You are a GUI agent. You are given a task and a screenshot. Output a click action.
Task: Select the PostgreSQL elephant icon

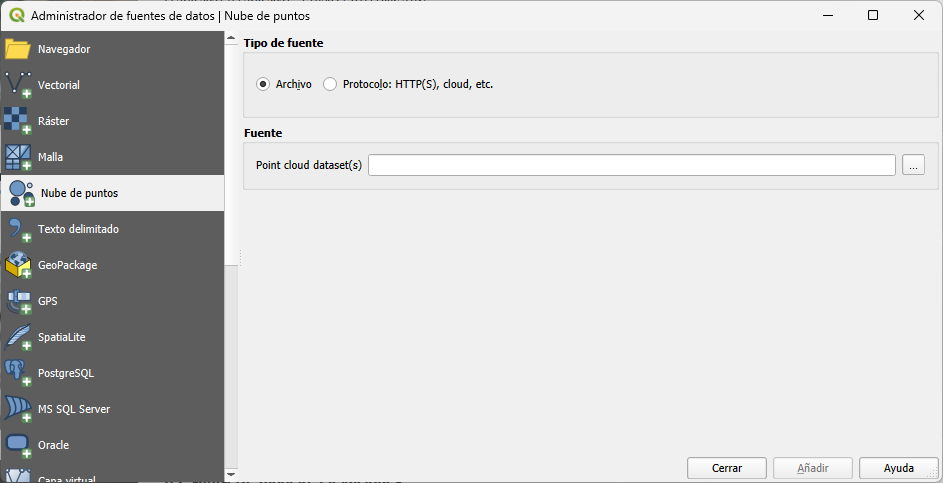18,373
